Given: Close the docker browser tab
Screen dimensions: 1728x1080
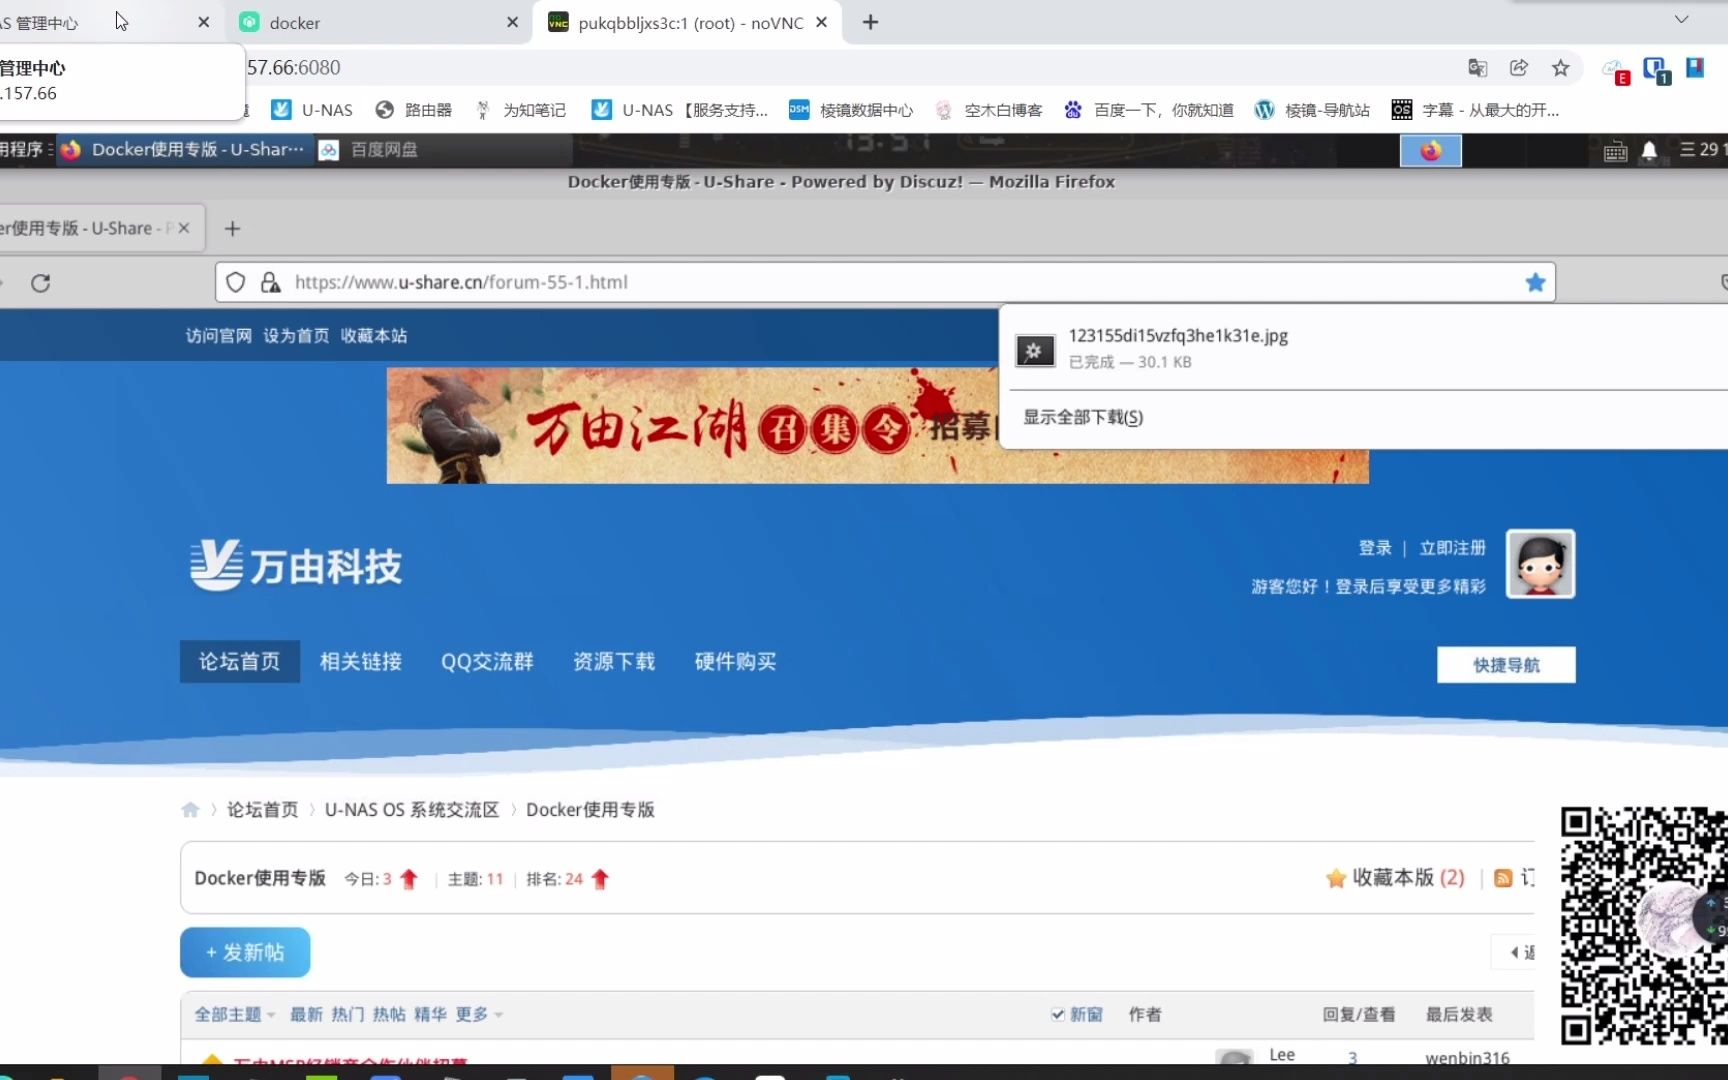Looking at the screenshot, I should 512,22.
